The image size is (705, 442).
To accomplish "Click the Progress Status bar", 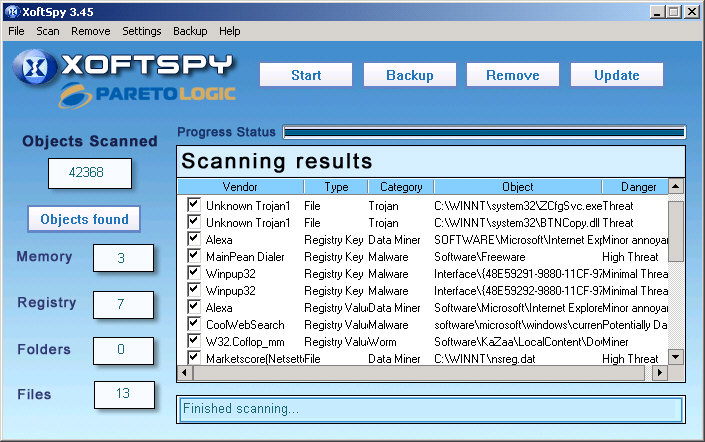I will (x=484, y=132).
